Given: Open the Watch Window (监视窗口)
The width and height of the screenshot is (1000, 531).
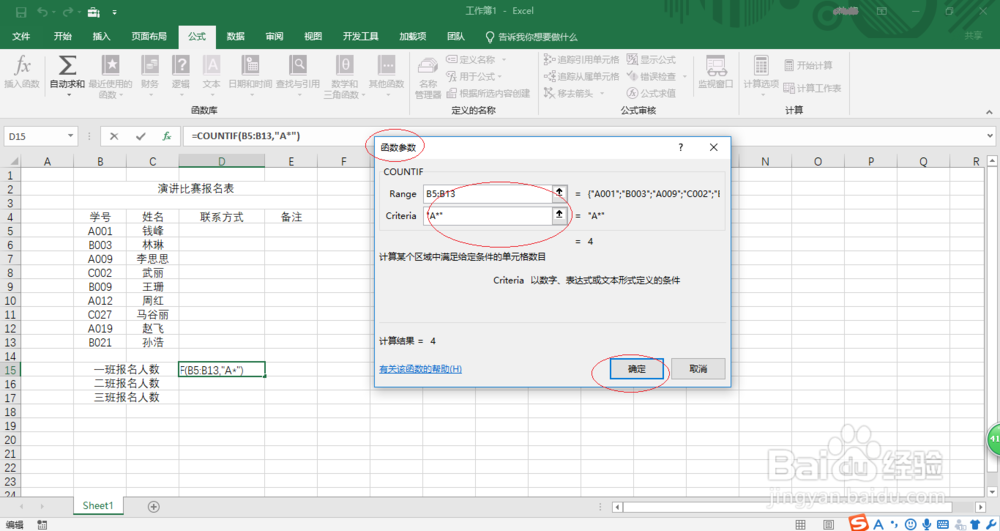Looking at the screenshot, I should click(x=716, y=72).
